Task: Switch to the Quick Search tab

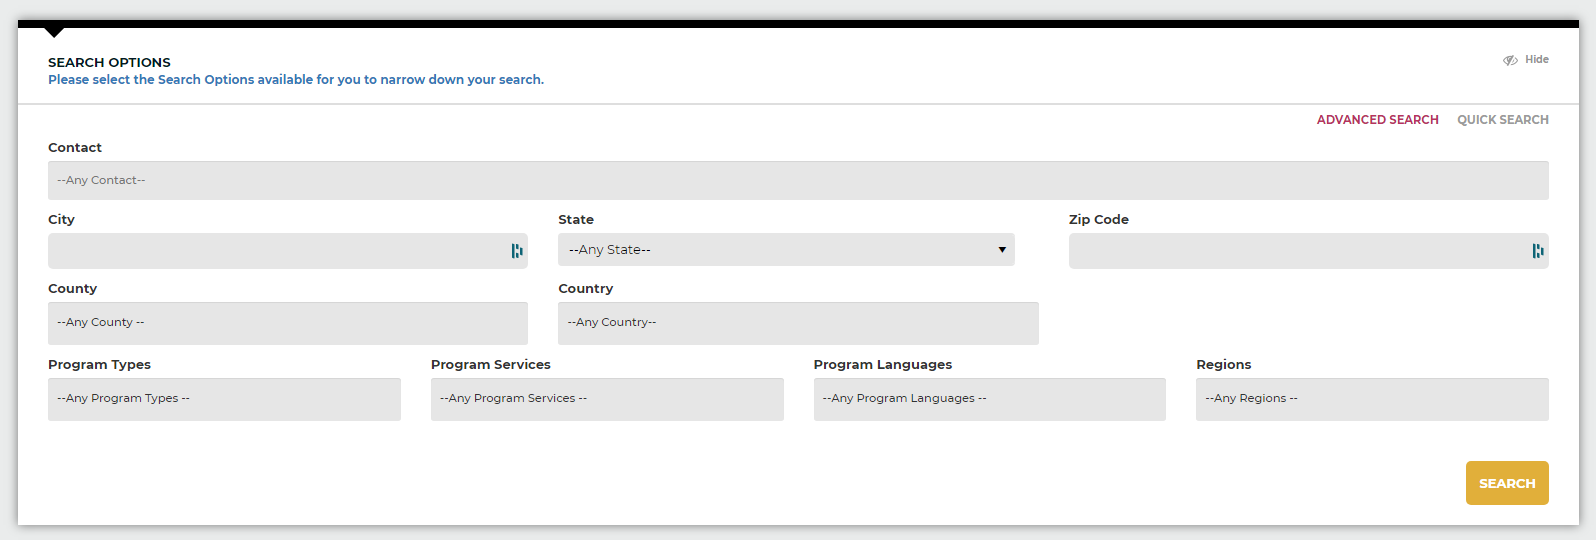Action: 1502,120
